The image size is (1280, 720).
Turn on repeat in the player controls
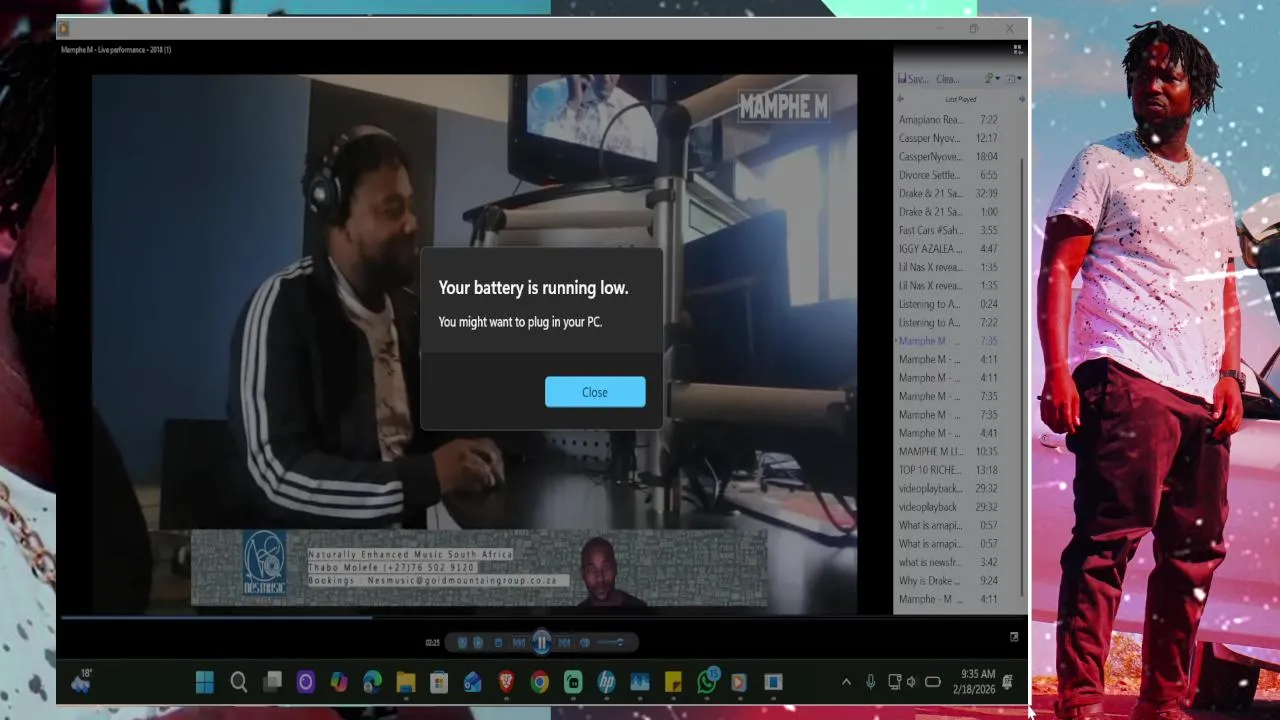478,643
